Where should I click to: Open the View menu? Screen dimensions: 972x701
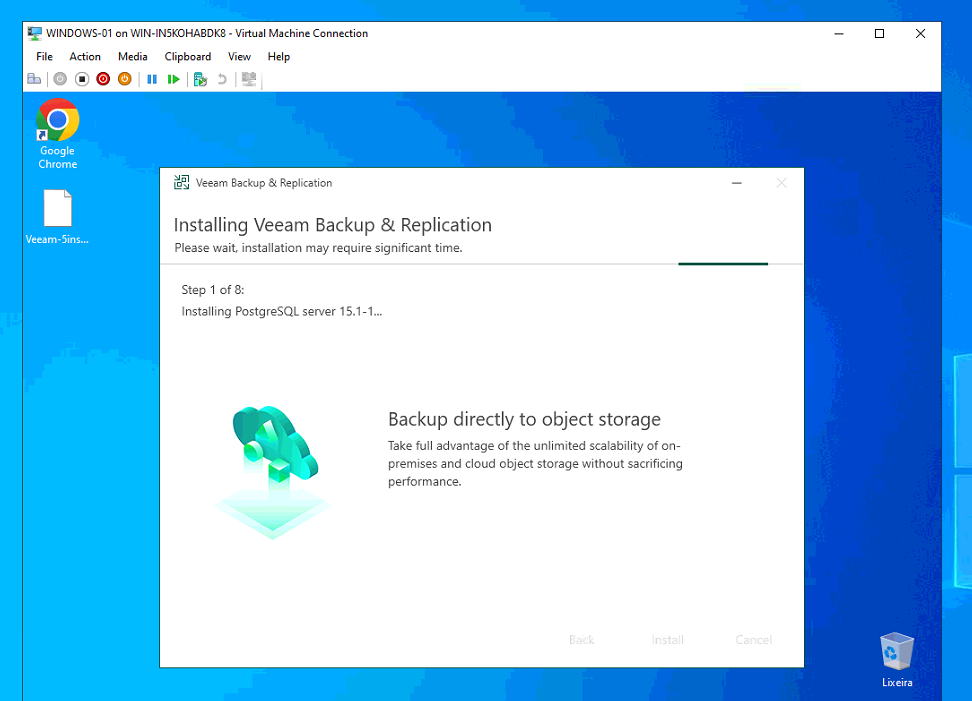(x=239, y=56)
